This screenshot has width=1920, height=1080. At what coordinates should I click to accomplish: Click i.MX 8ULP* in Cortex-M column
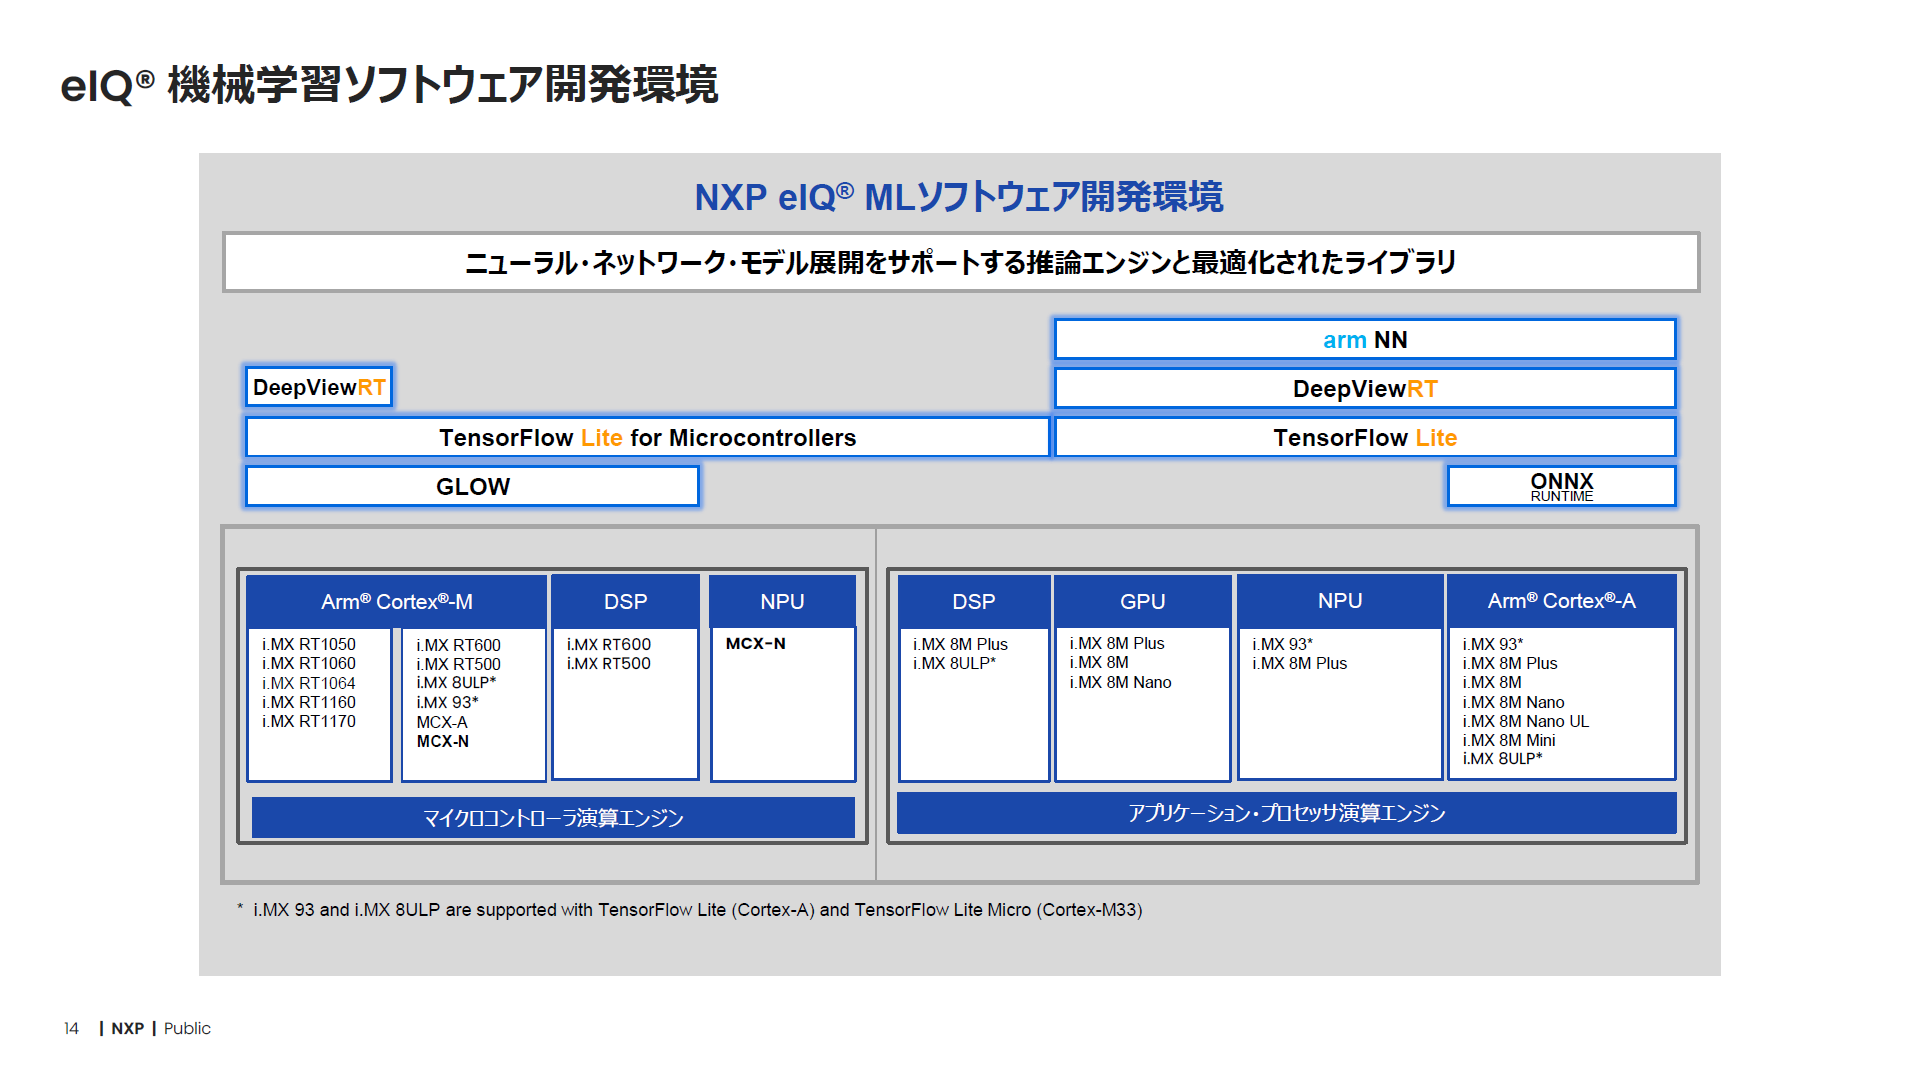456,682
